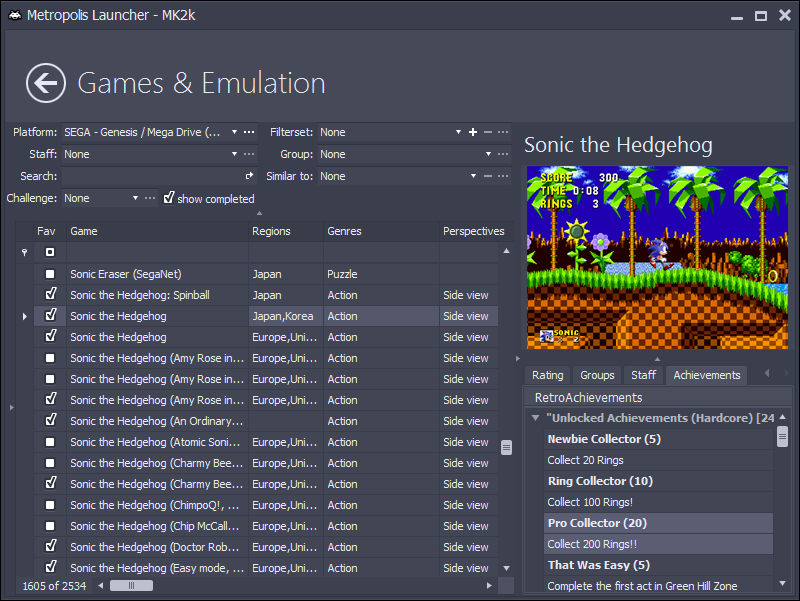Open the Staff filter dropdown
800x601 pixels.
tap(234, 154)
